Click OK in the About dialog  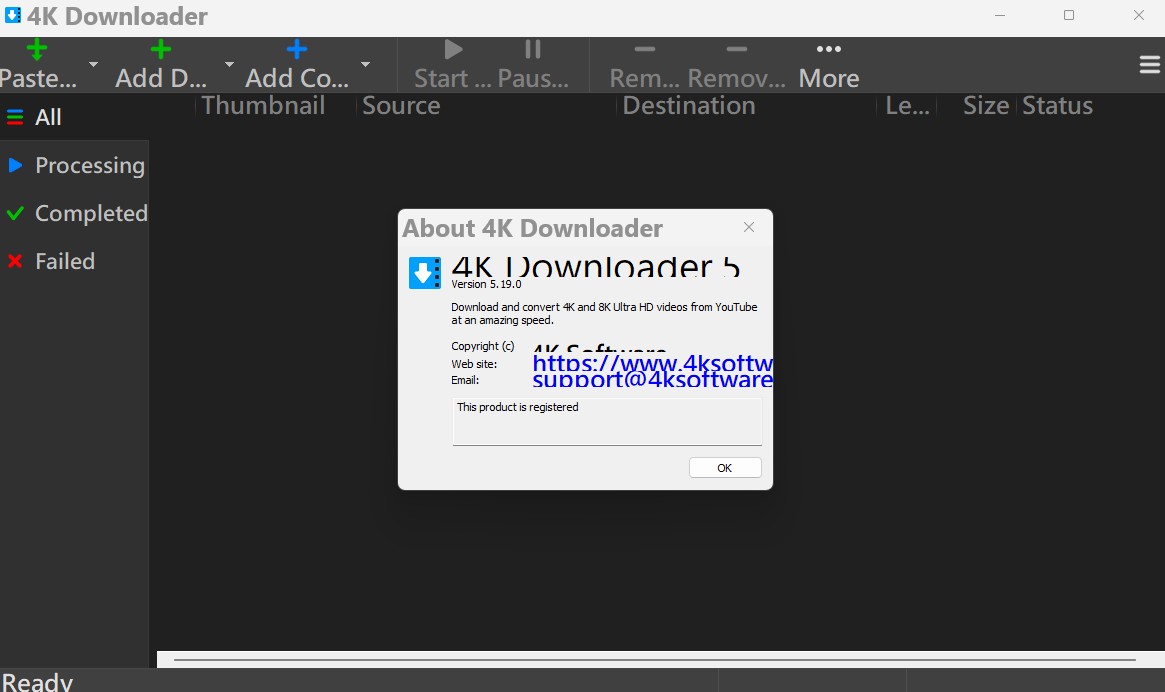[725, 468]
